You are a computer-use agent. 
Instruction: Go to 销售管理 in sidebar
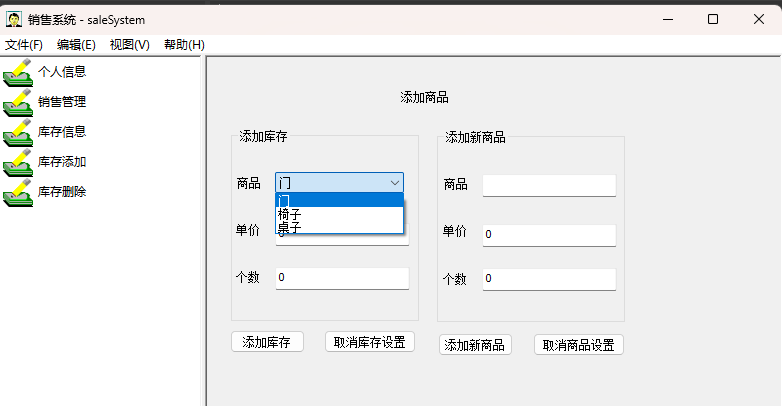(x=62, y=102)
